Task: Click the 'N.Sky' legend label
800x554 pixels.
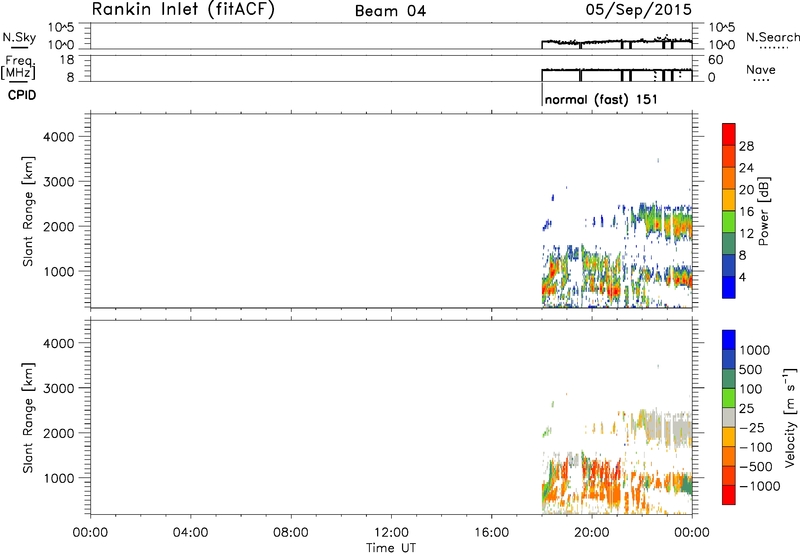Action: pyautogui.click(x=19, y=37)
